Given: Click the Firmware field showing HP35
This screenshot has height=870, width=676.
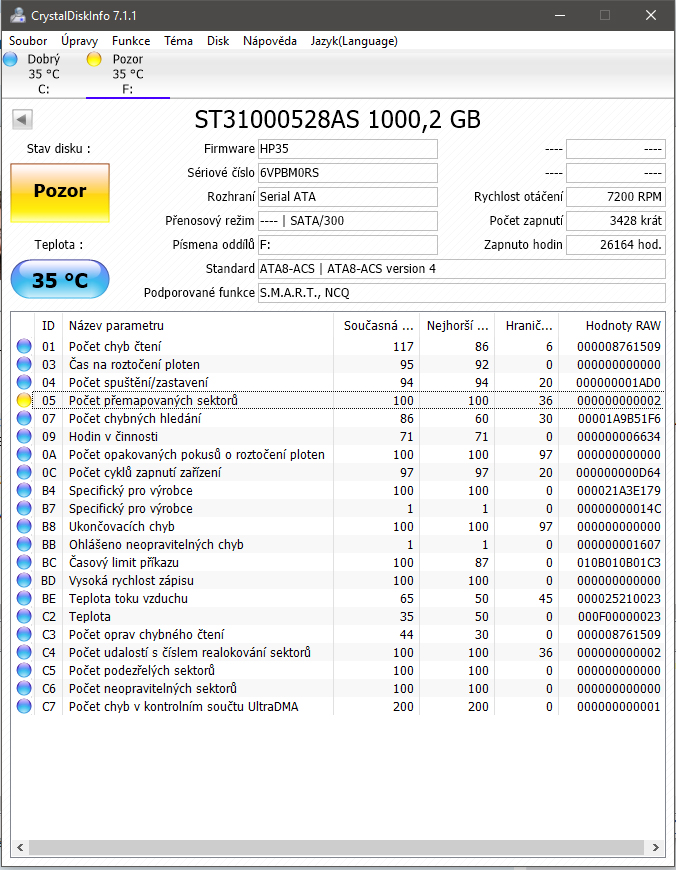Looking at the screenshot, I should [x=347, y=149].
